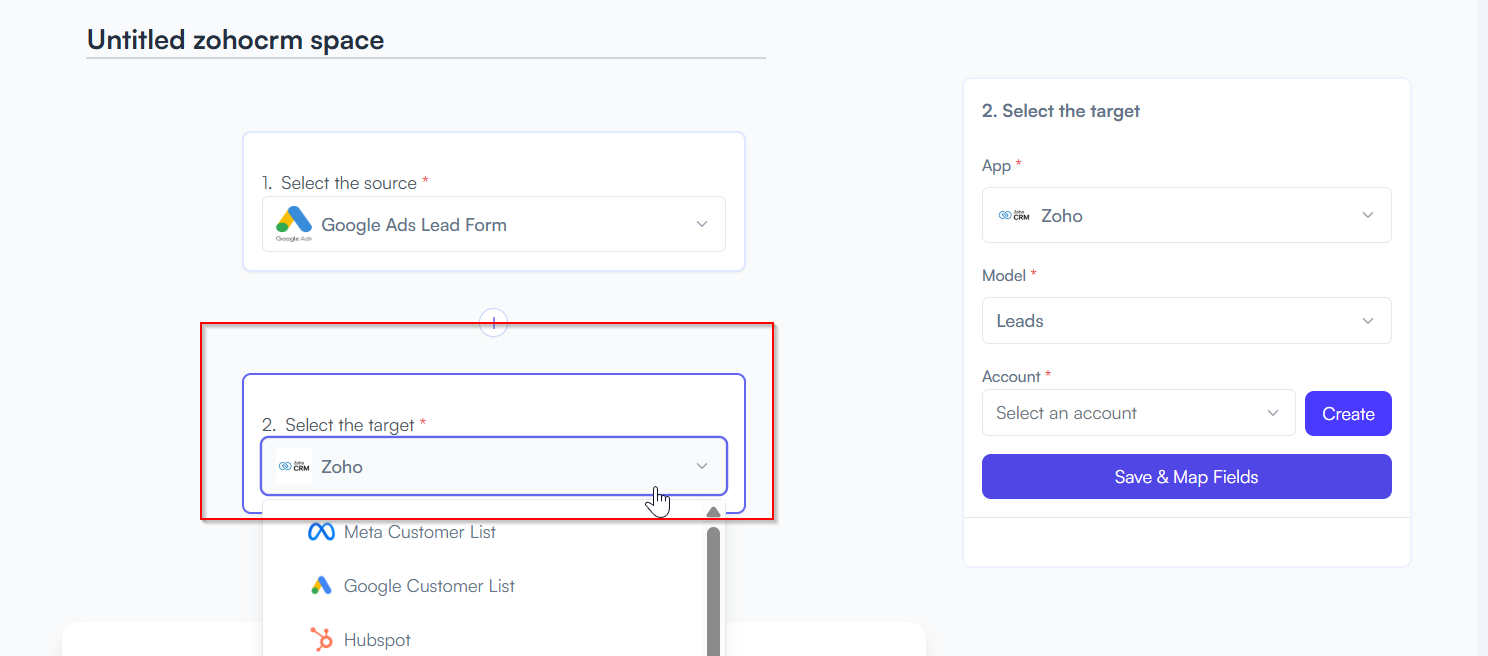Expand the source dropdown chevron
1488x656 pixels.
702,224
